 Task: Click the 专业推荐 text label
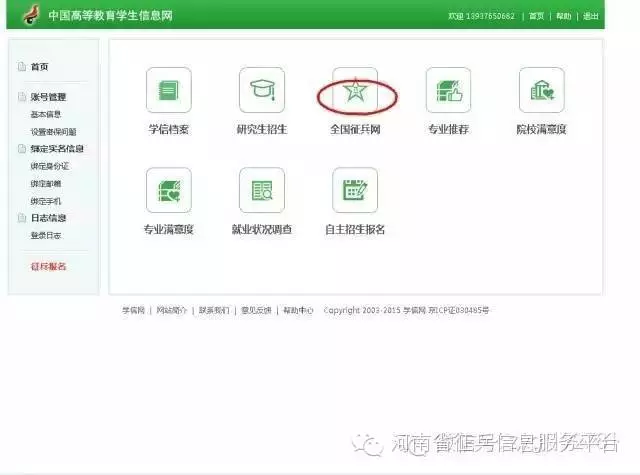448,129
